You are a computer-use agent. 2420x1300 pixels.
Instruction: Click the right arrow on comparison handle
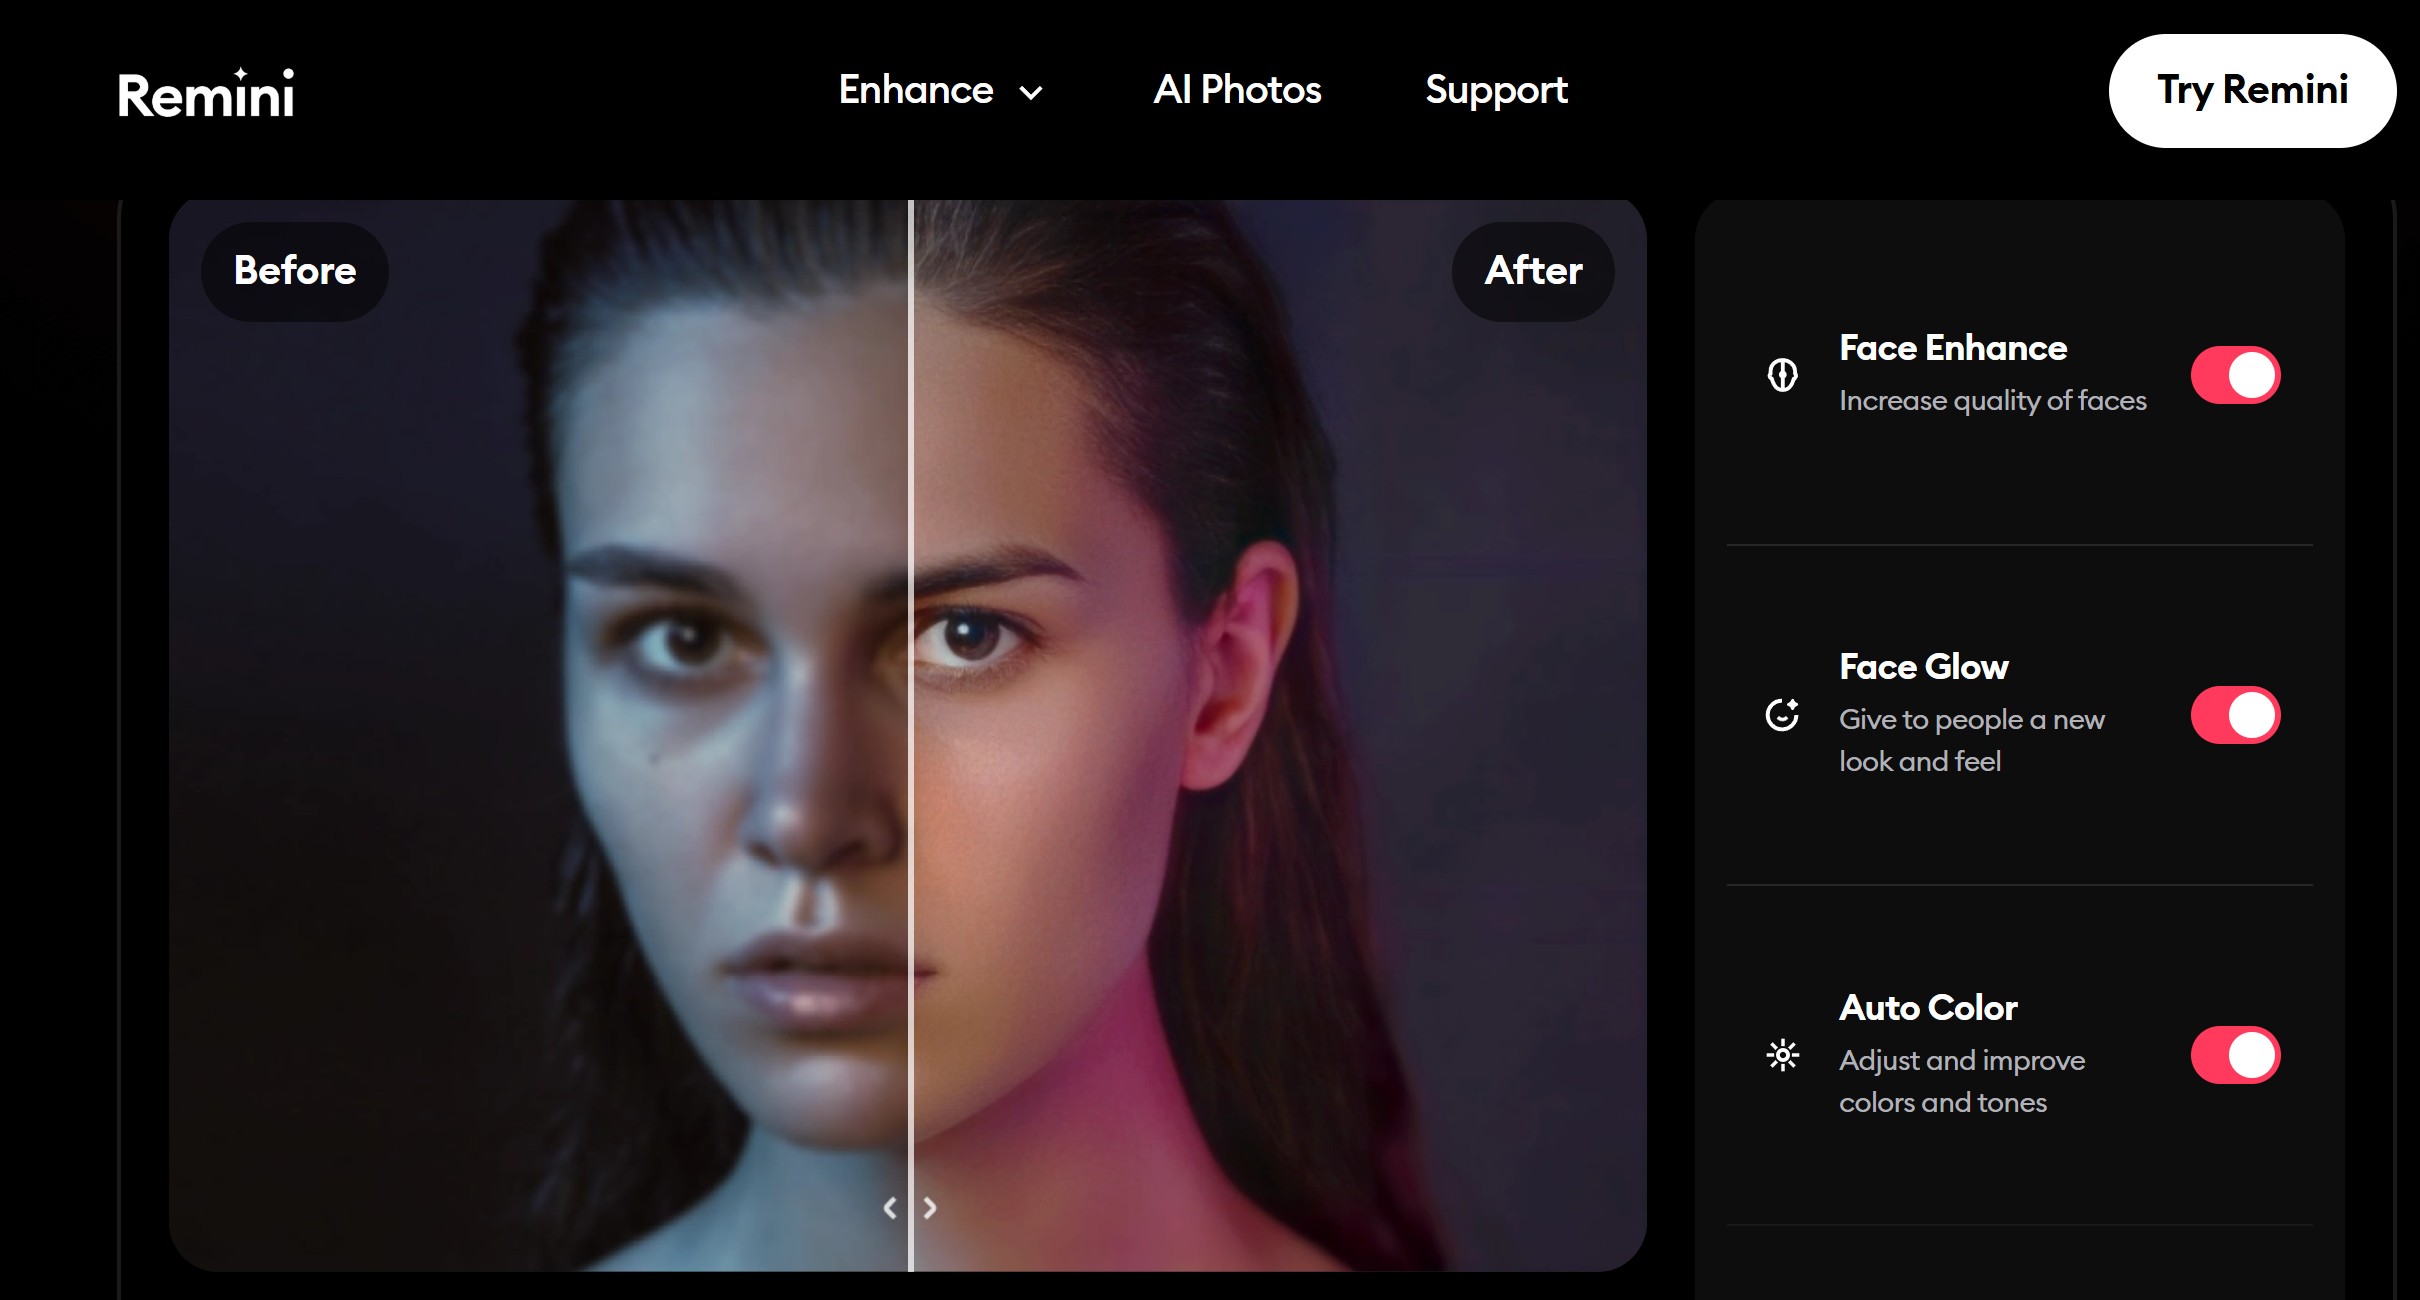pos(930,1208)
